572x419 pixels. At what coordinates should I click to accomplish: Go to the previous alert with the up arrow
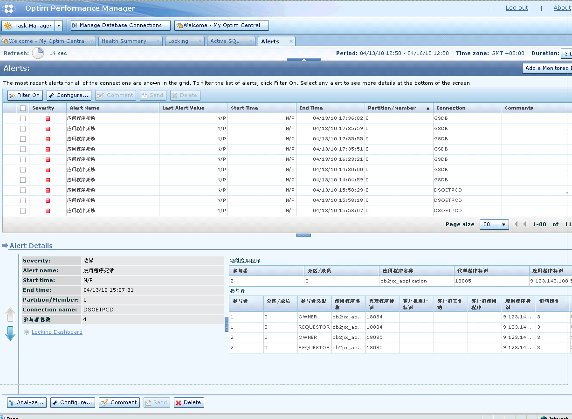pos(10,314)
